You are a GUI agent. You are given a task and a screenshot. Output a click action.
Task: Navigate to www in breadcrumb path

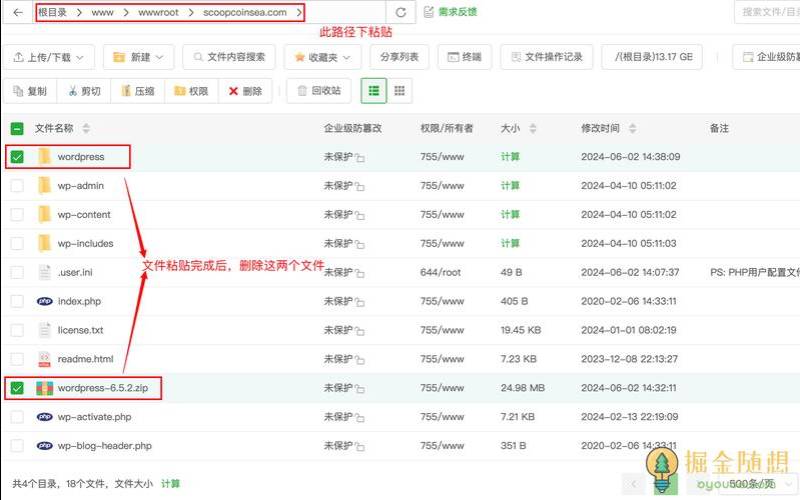click(102, 12)
